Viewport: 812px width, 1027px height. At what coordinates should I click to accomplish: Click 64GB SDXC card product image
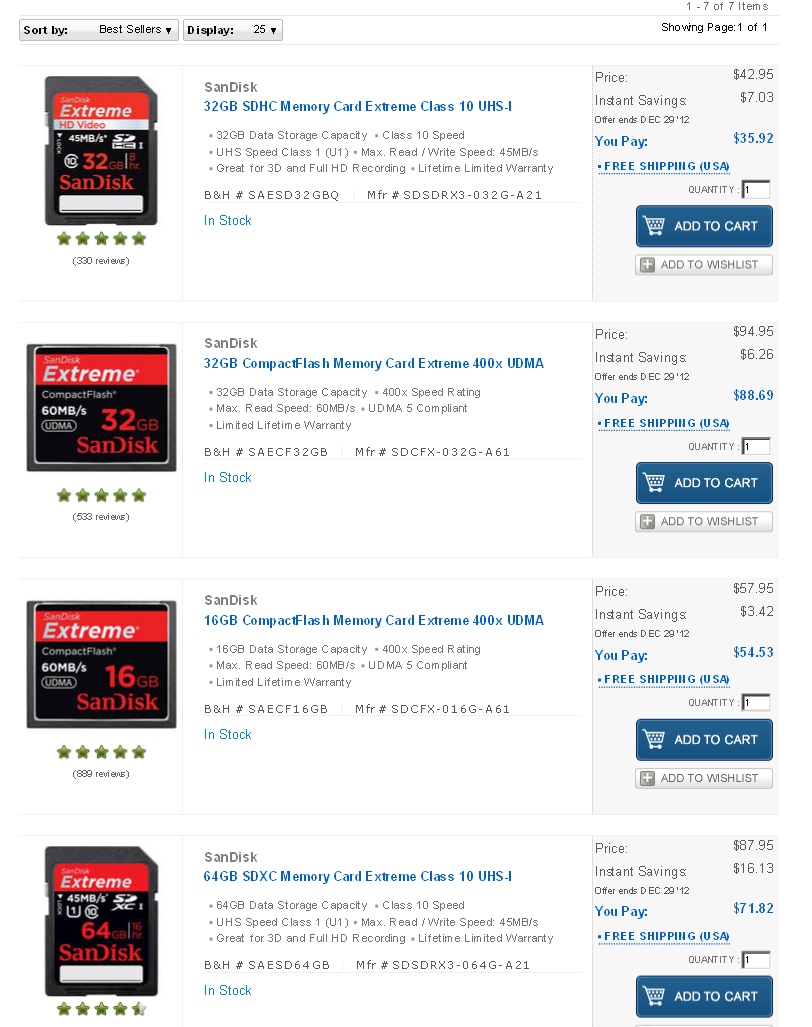pyautogui.click(x=102, y=922)
